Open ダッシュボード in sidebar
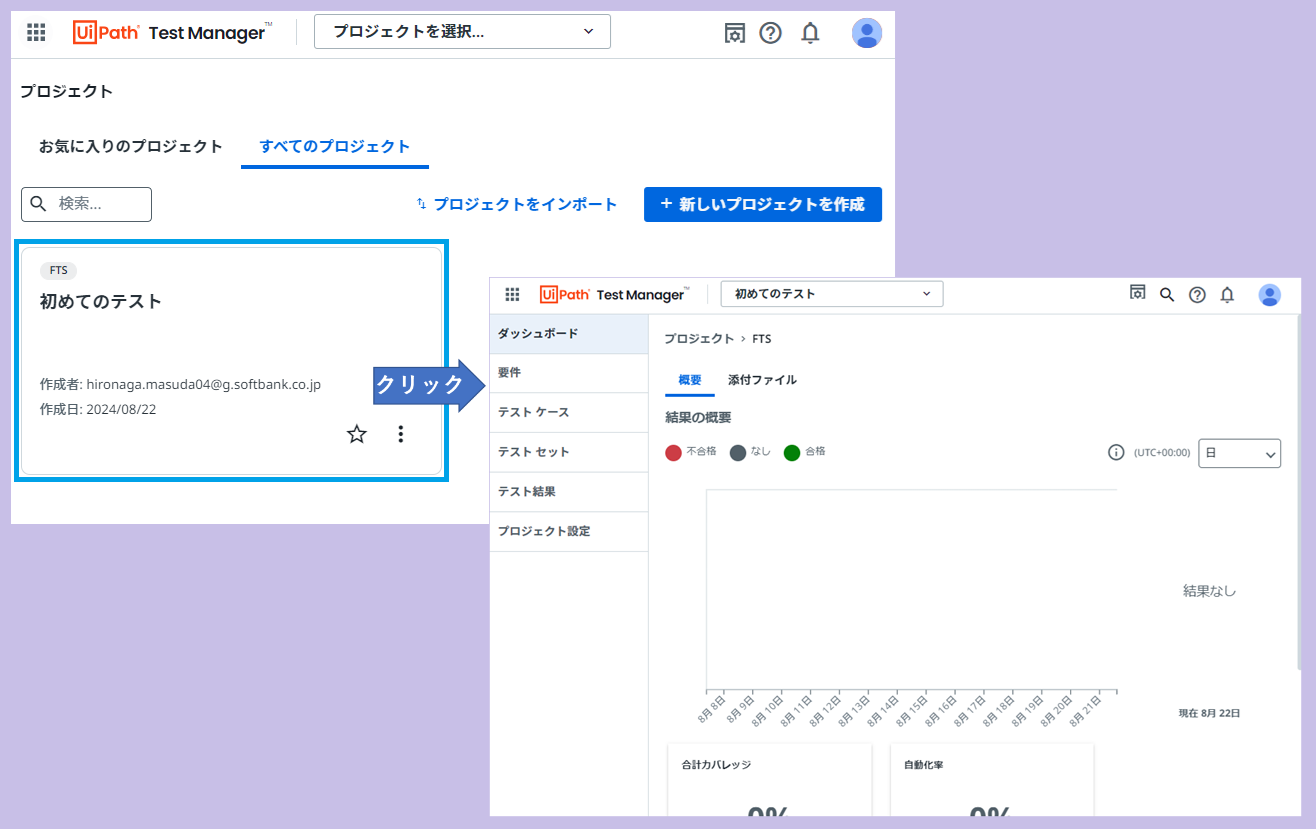 coord(569,334)
